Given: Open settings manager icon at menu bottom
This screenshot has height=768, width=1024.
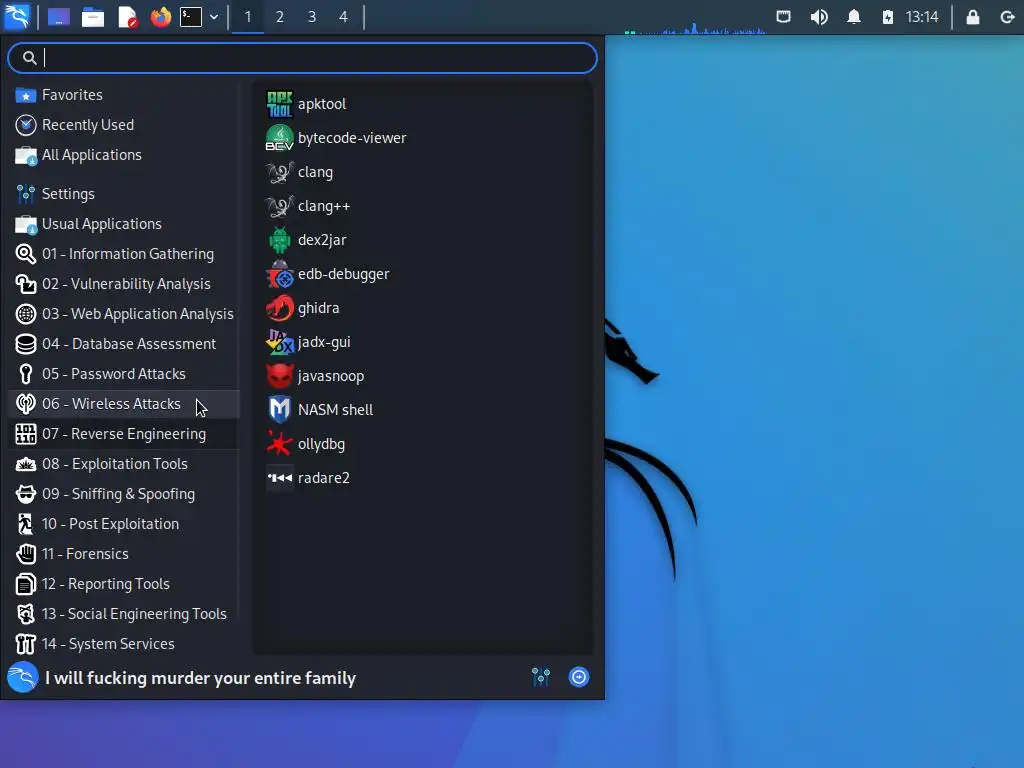Looking at the screenshot, I should coord(541,677).
